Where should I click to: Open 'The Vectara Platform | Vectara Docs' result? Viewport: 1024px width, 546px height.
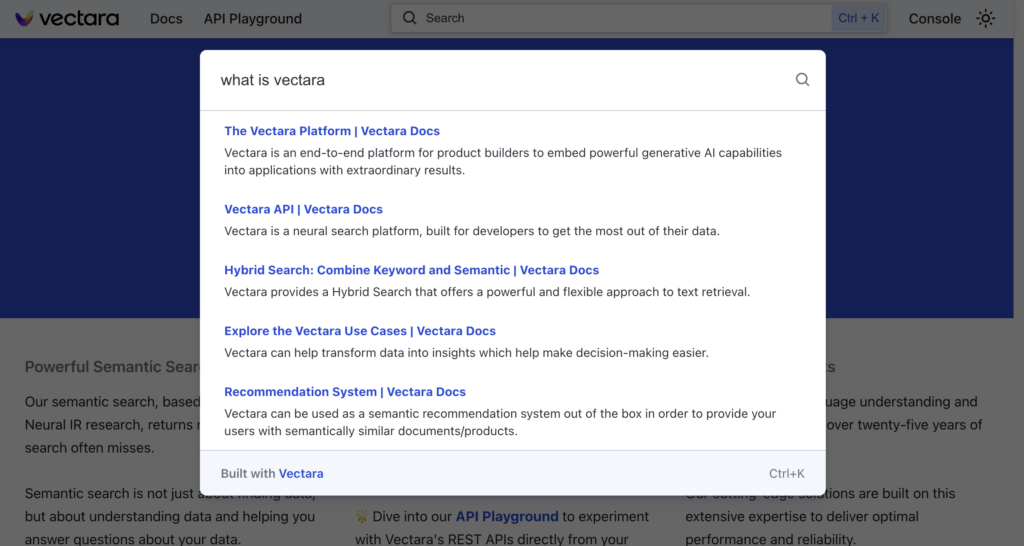click(x=332, y=131)
